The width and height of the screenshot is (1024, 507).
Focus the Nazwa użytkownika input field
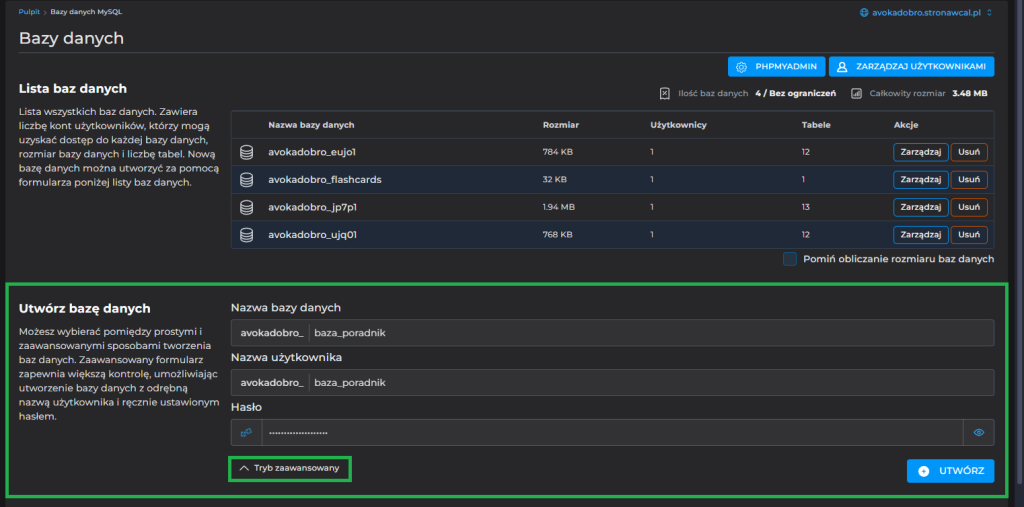tap(651, 382)
